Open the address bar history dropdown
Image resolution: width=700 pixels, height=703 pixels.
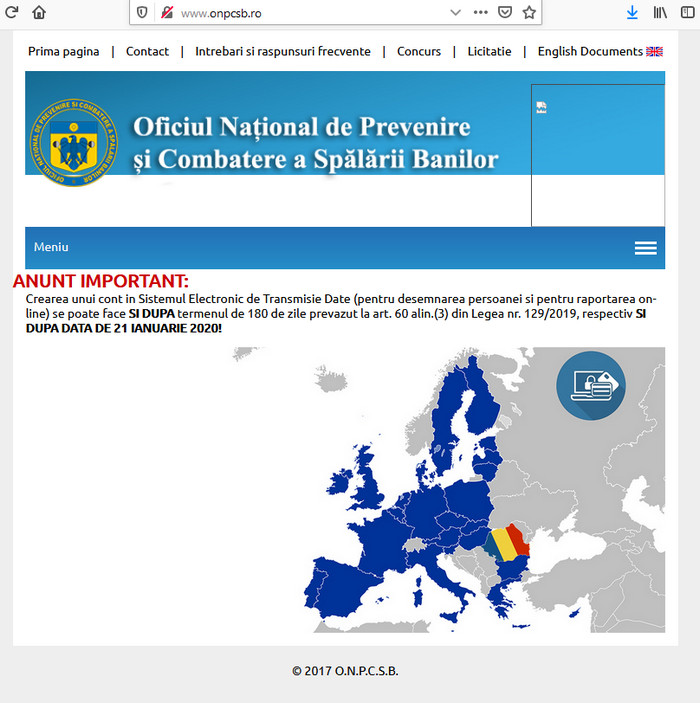(x=455, y=13)
